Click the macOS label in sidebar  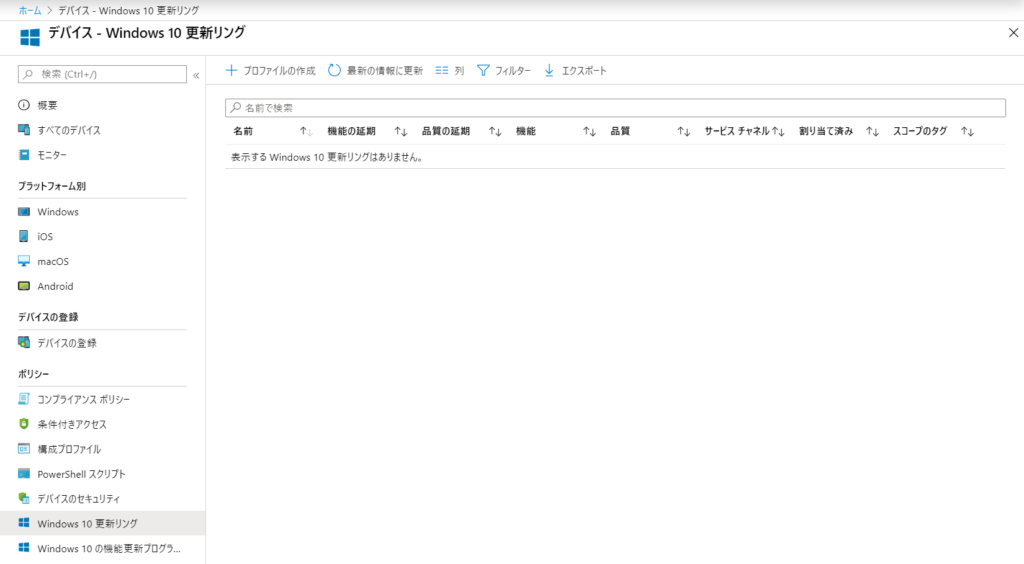(53, 261)
